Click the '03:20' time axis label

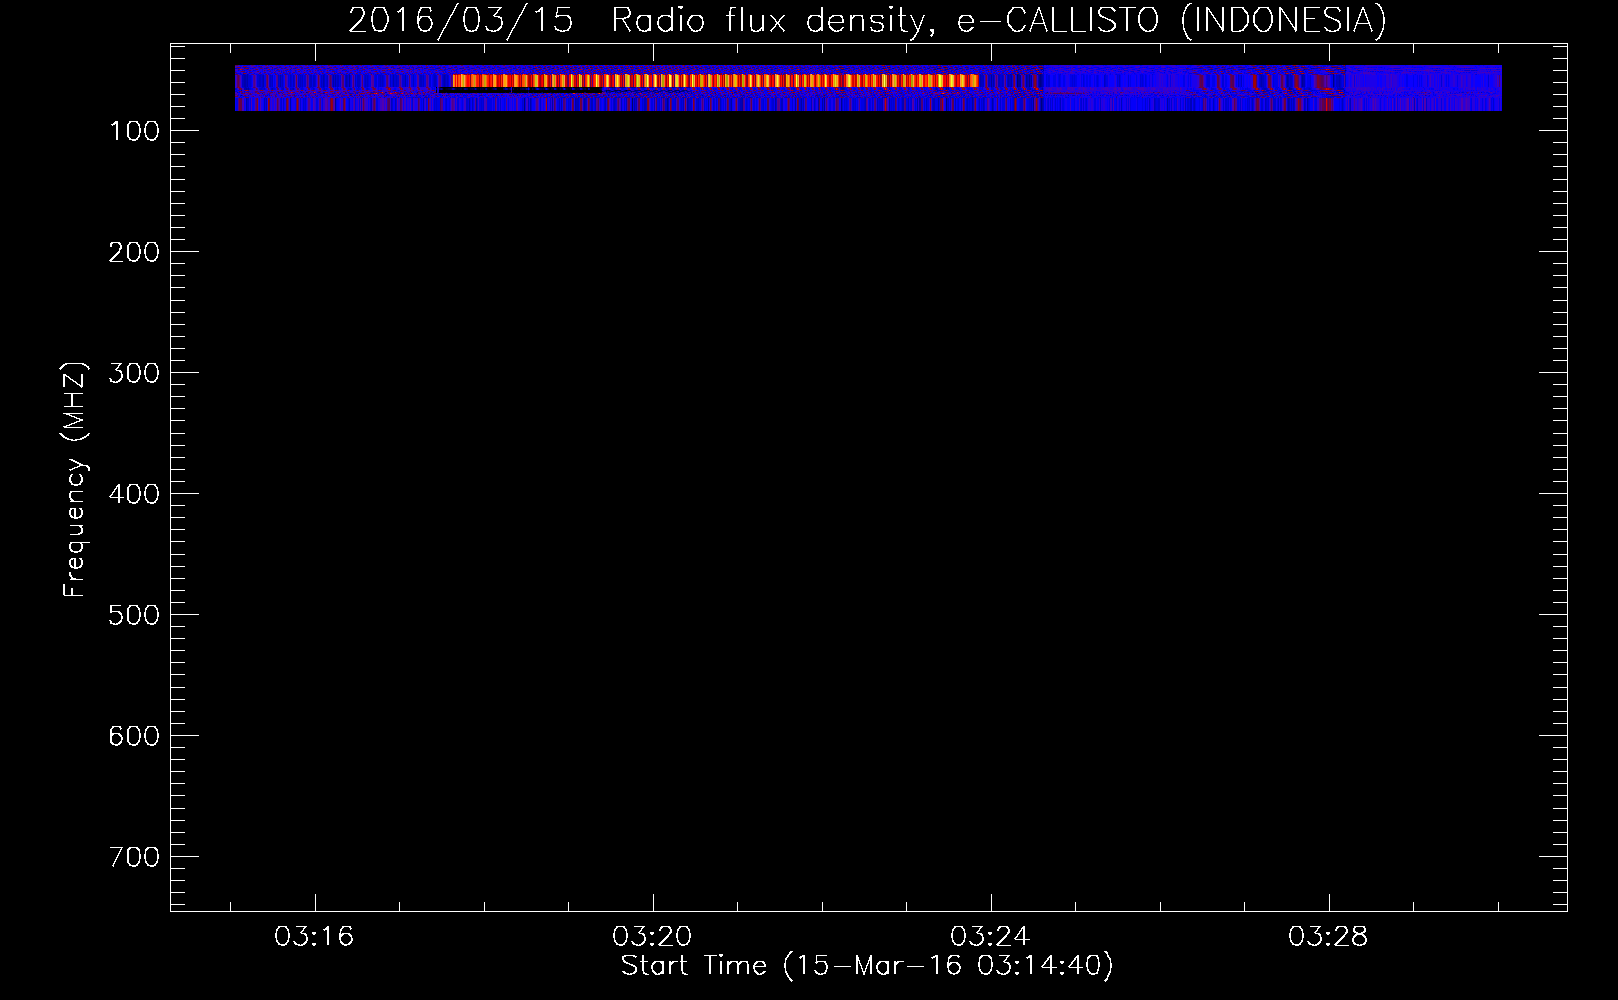pyautogui.click(x=652, y=937)
